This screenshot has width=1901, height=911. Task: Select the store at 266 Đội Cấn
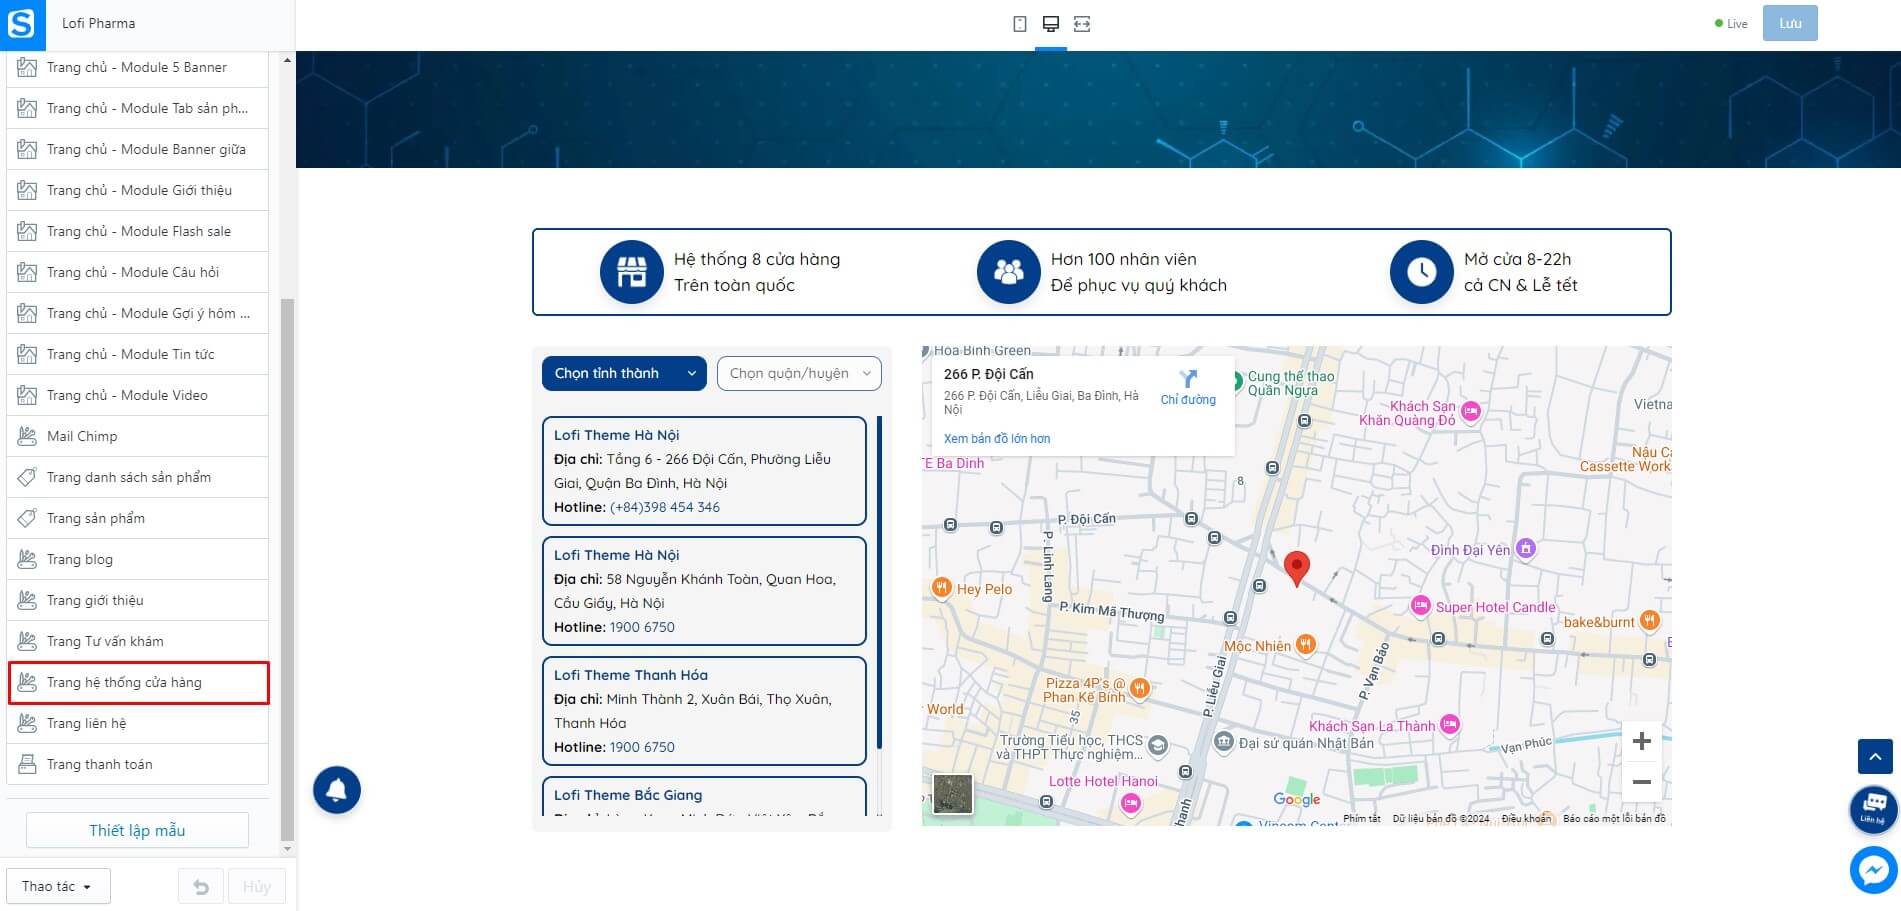pyautogui.click(x=704, y=471)
